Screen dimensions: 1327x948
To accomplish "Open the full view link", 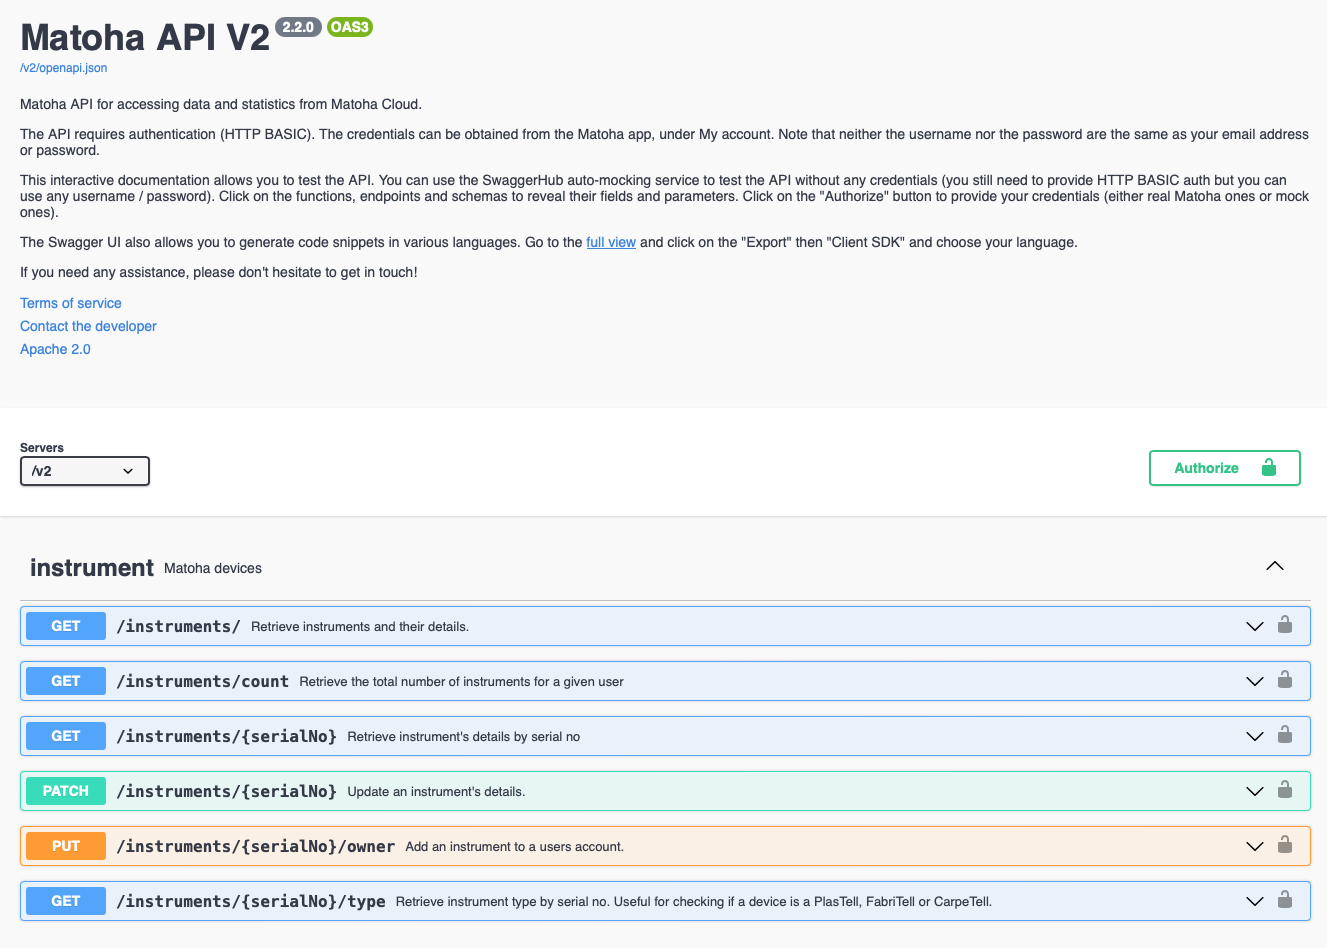I will (610, 242).
